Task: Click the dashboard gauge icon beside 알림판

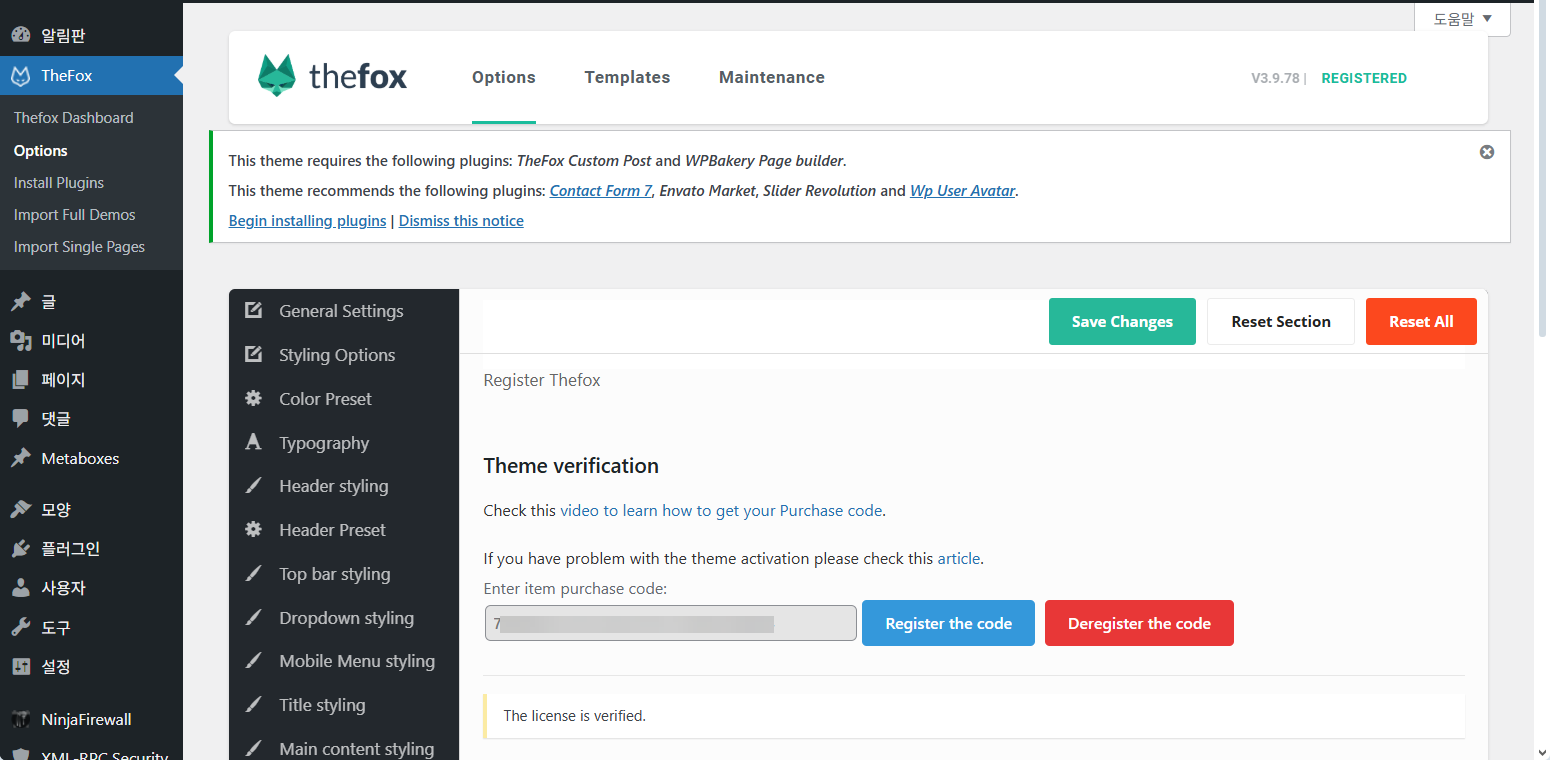Action: 20,36
